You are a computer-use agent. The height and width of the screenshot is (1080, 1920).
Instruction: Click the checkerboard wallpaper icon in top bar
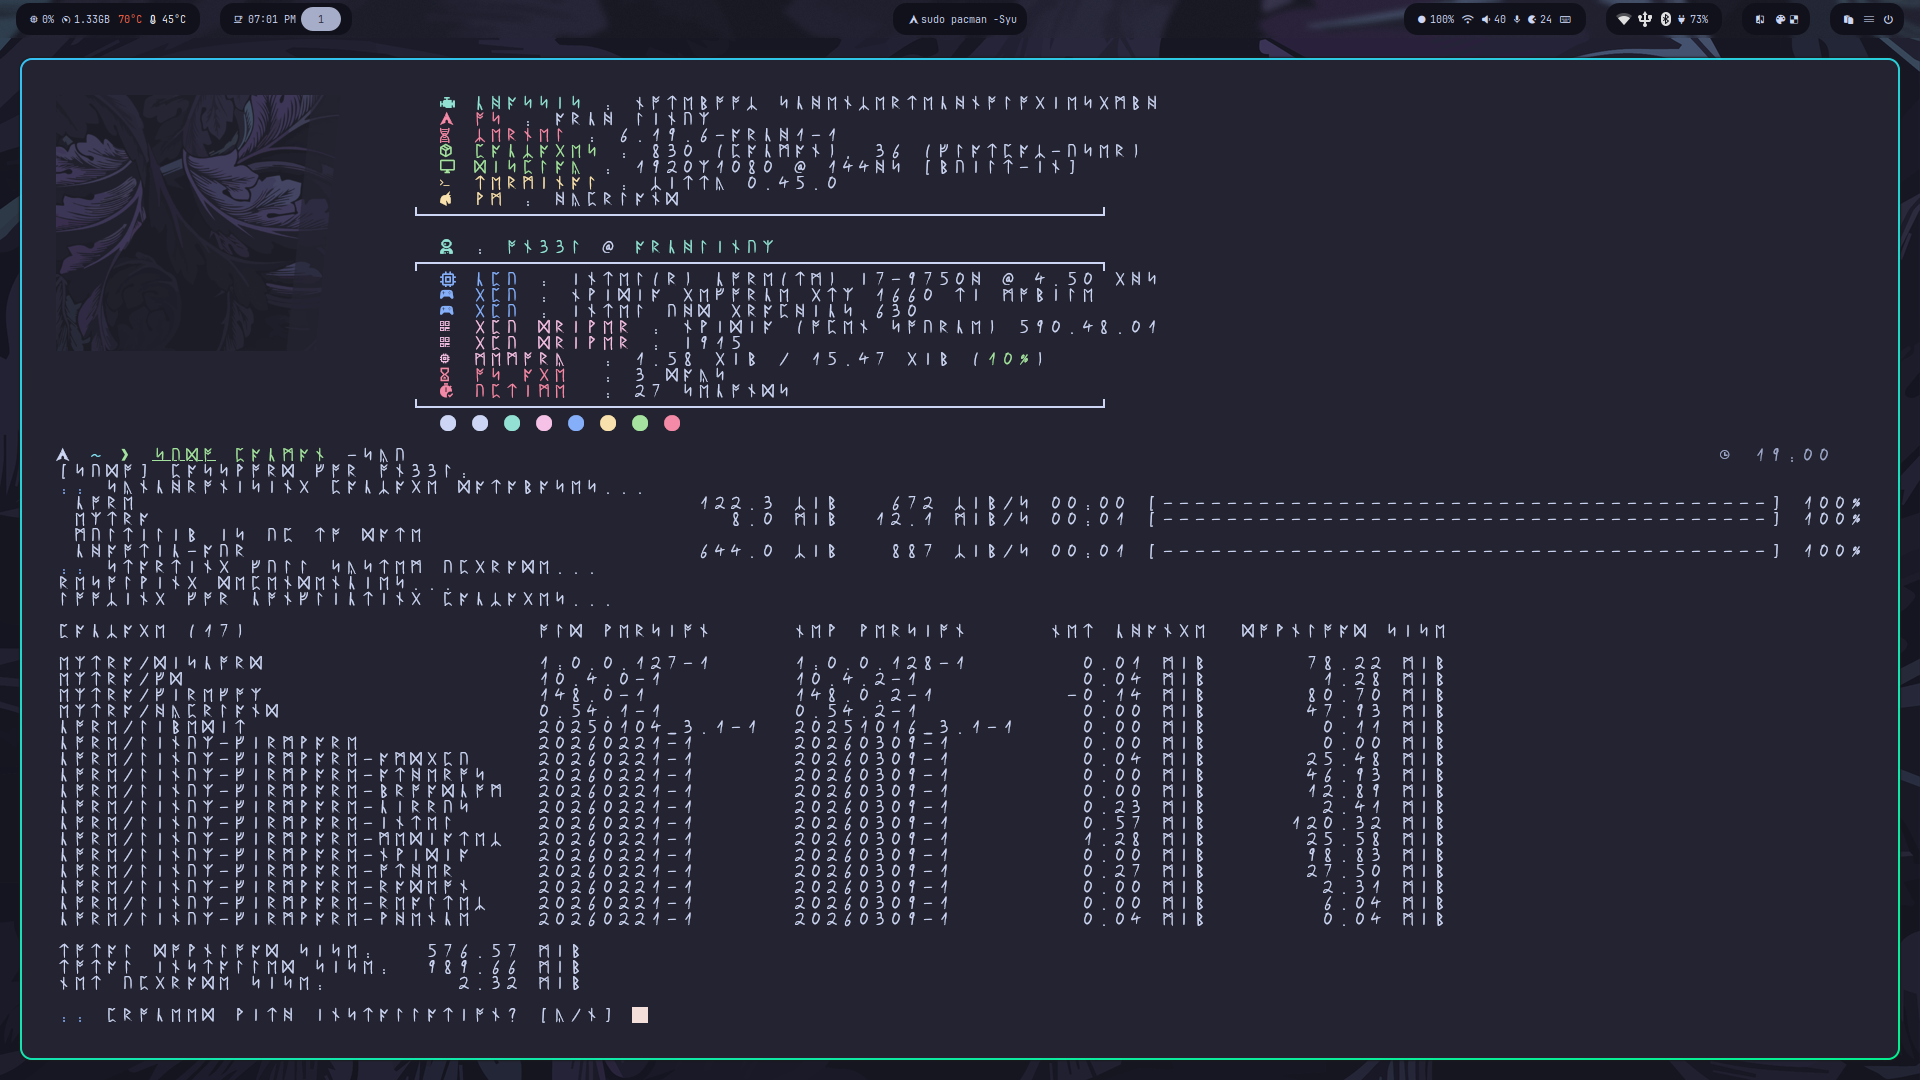pyautogui.click(x=1794, y=19)
